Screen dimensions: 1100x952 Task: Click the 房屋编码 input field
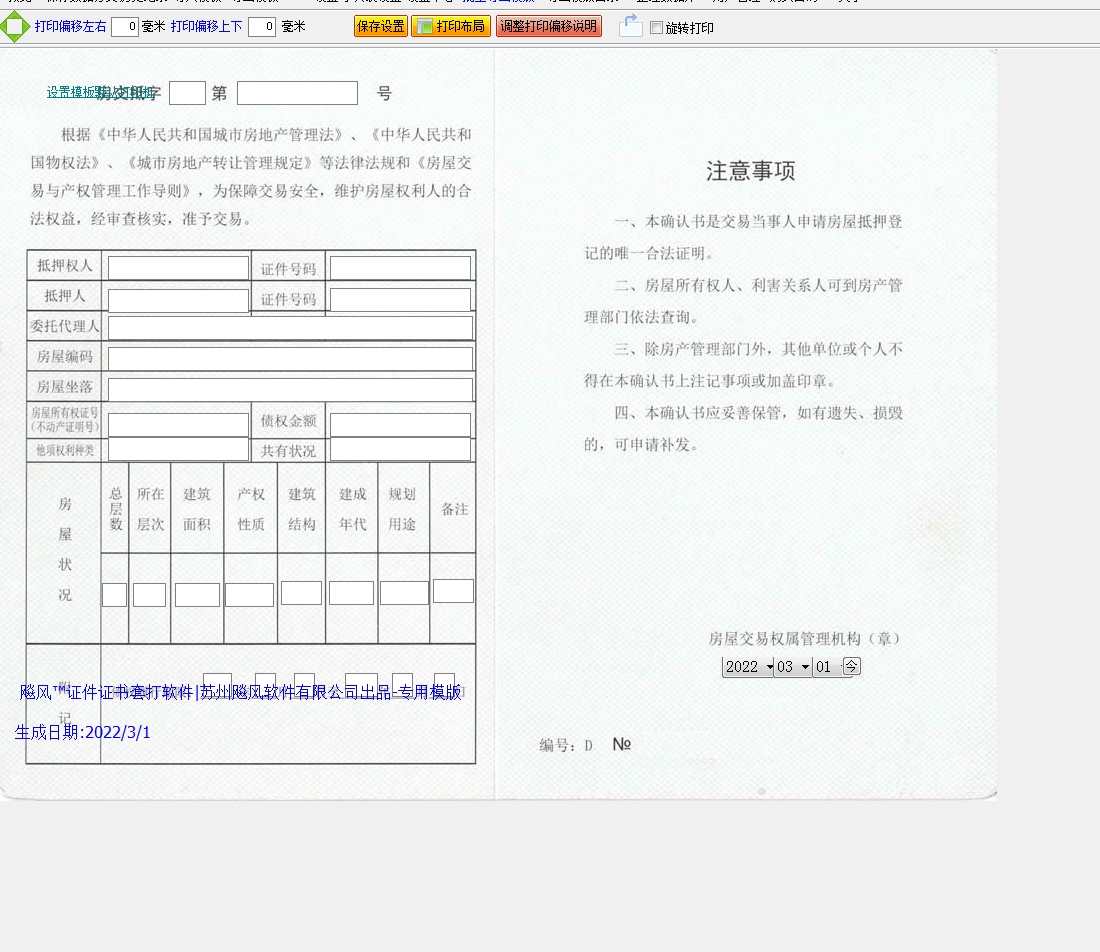tap(290, 359)
